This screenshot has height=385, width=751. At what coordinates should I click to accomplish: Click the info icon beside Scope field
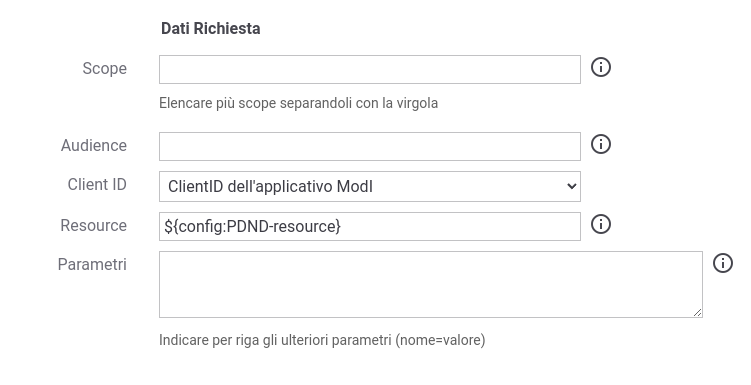(601, 67)
